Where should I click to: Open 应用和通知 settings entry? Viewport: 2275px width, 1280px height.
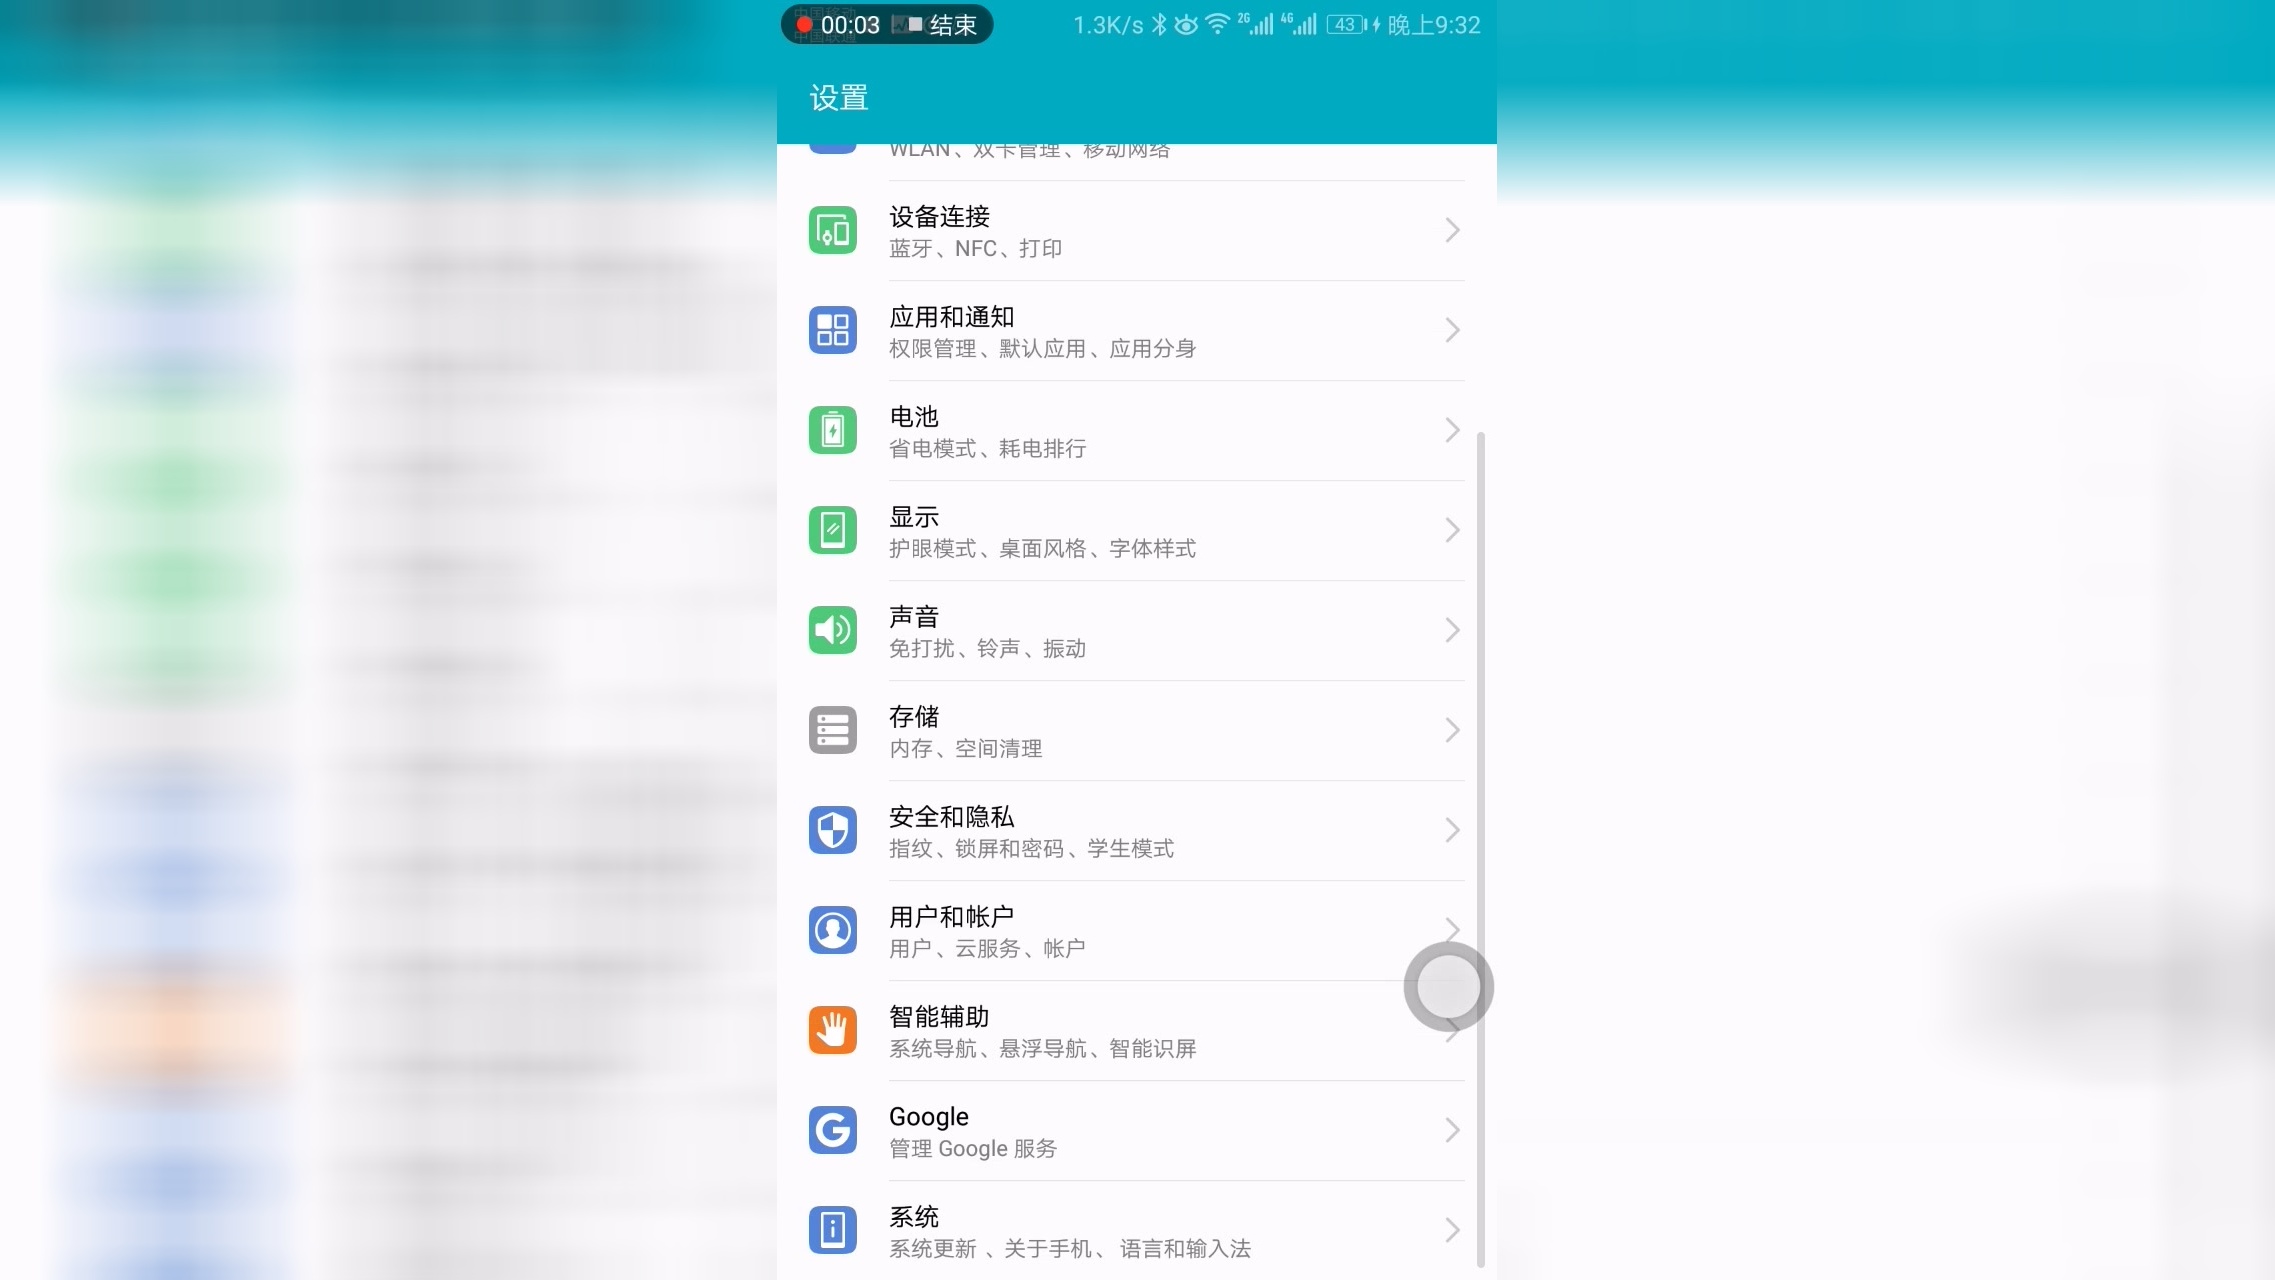point(1136,330)
